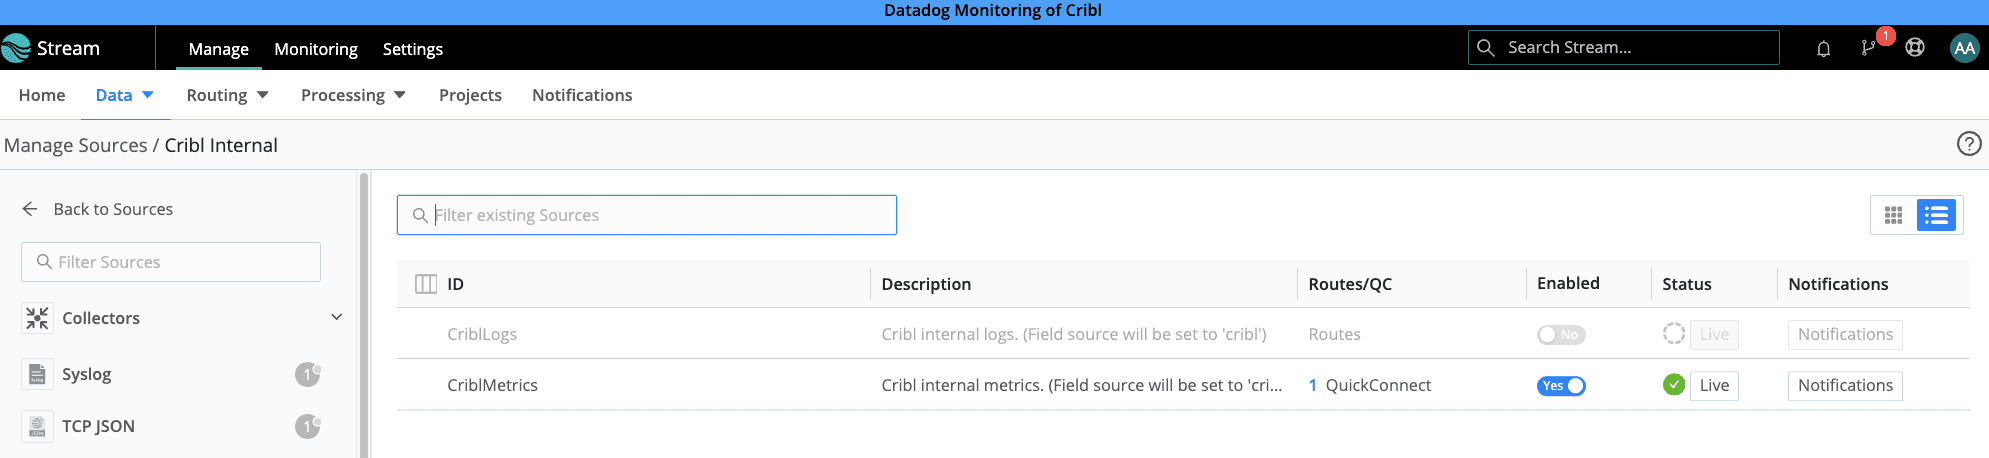Go to the Monitoring tab
1989x458 pixels.
pos(316,49)
